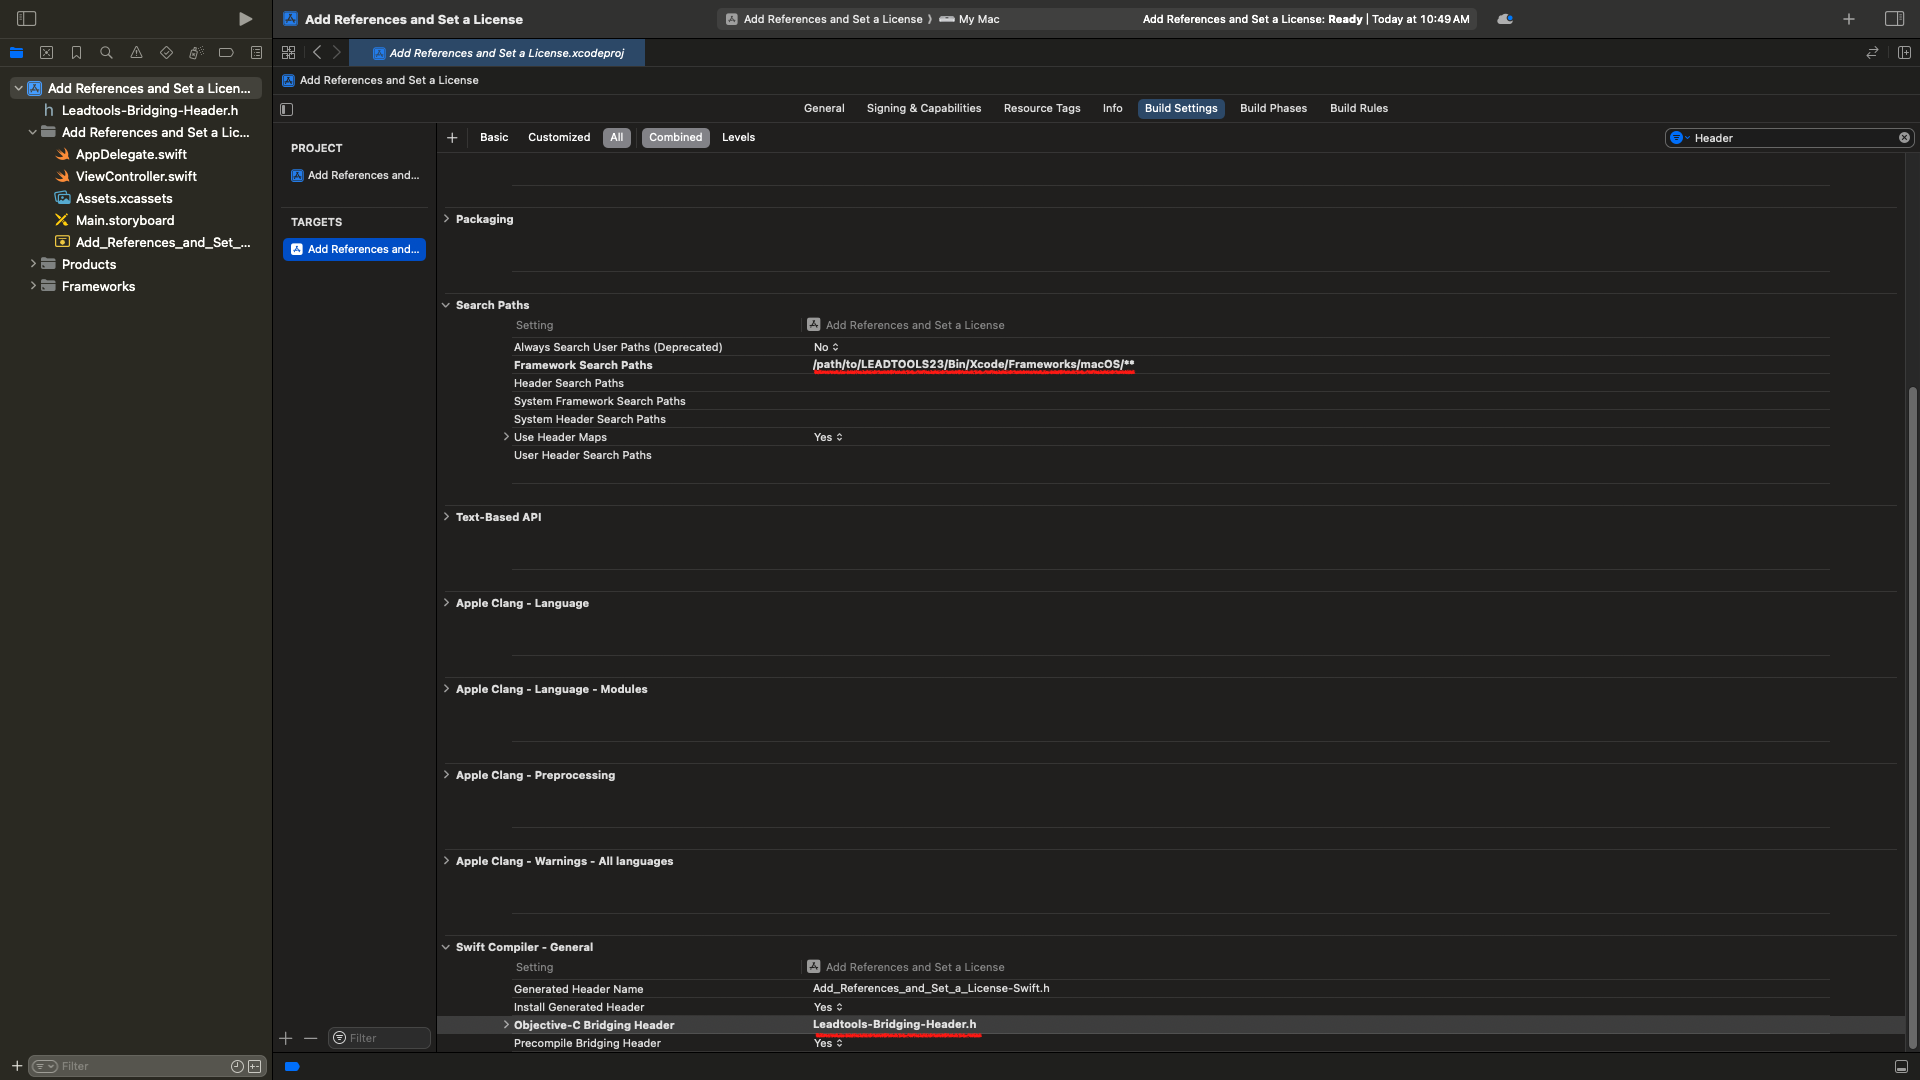
Task: Add an editor on the right icon
Action: coord(1904,53)
